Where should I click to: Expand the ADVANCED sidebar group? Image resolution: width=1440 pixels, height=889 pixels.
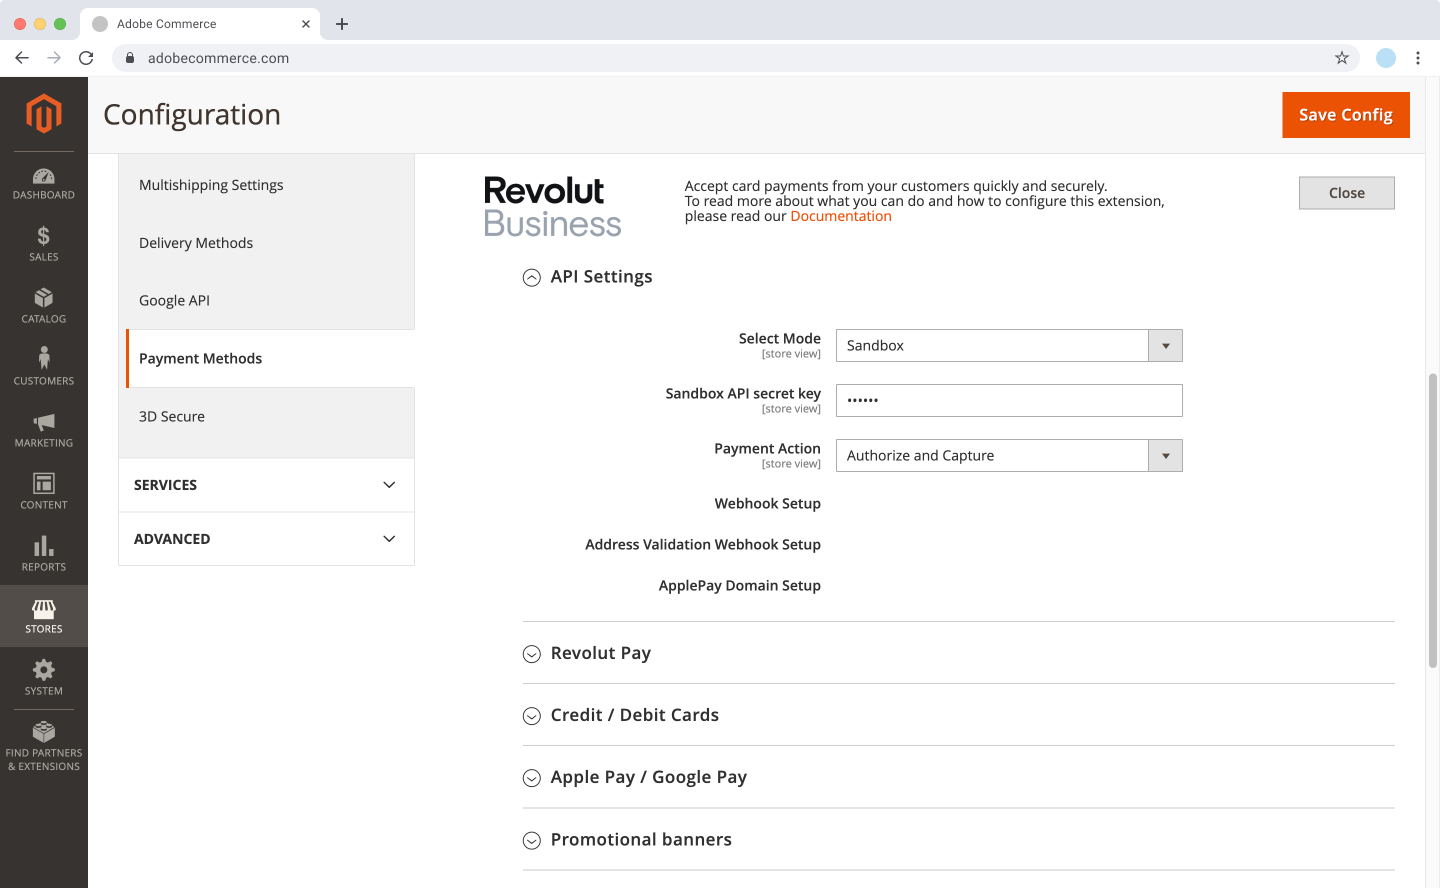[x=266, y=539]
